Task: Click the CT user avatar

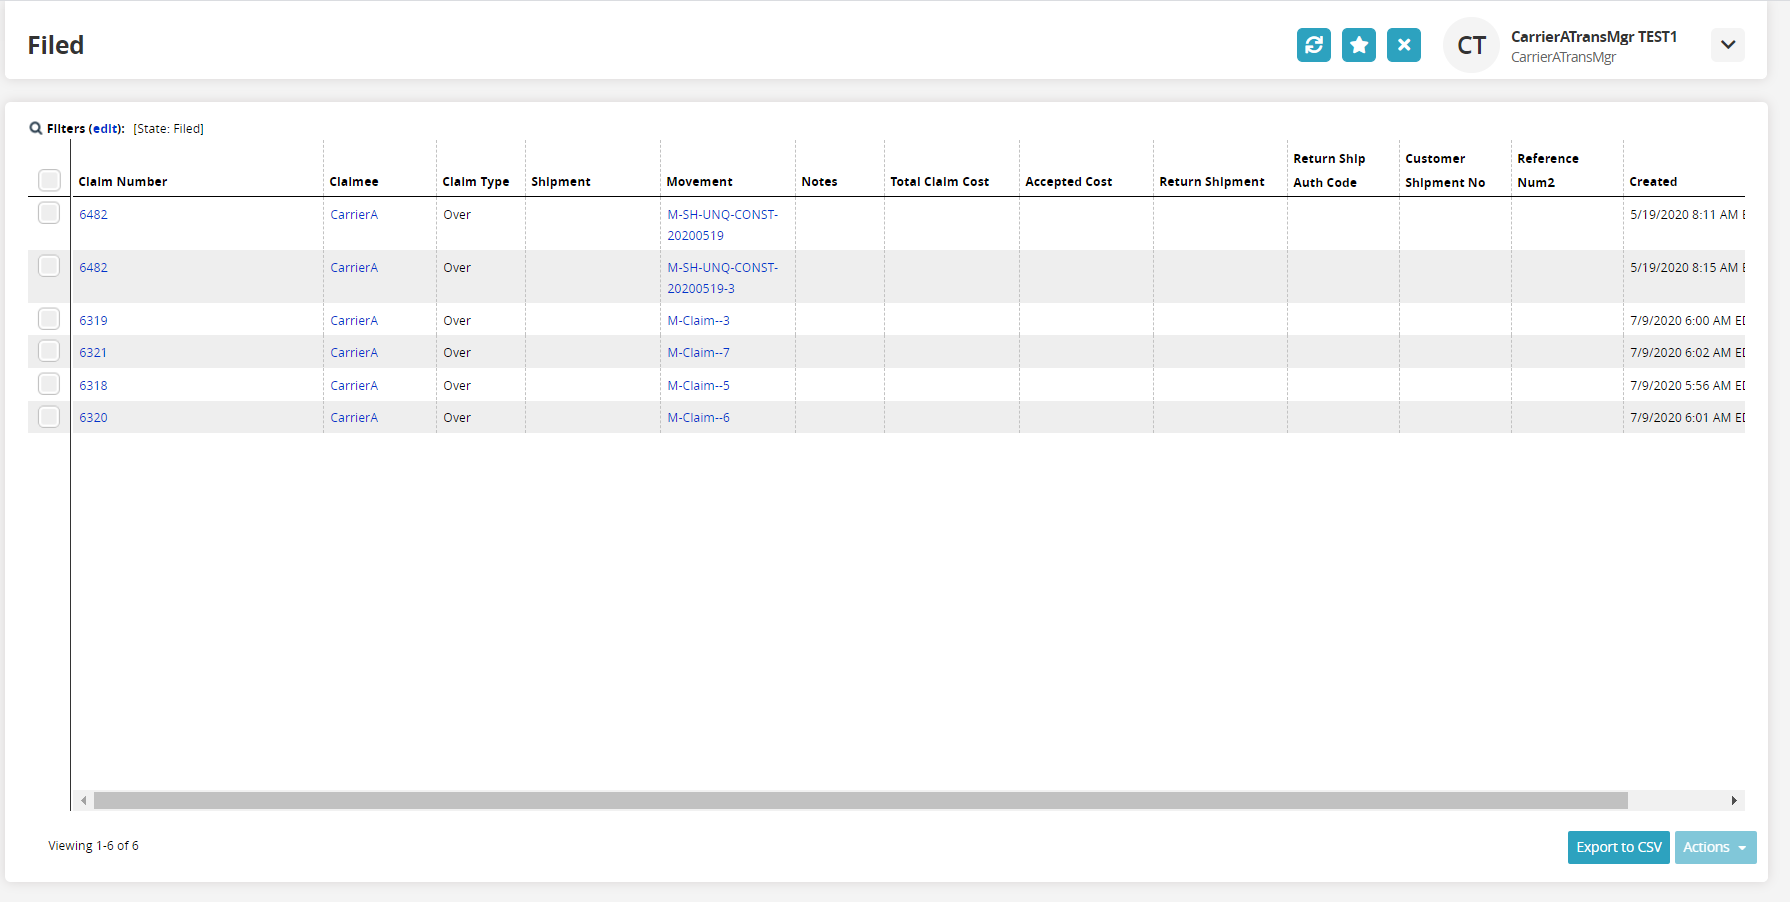Action: (1470, 46)
